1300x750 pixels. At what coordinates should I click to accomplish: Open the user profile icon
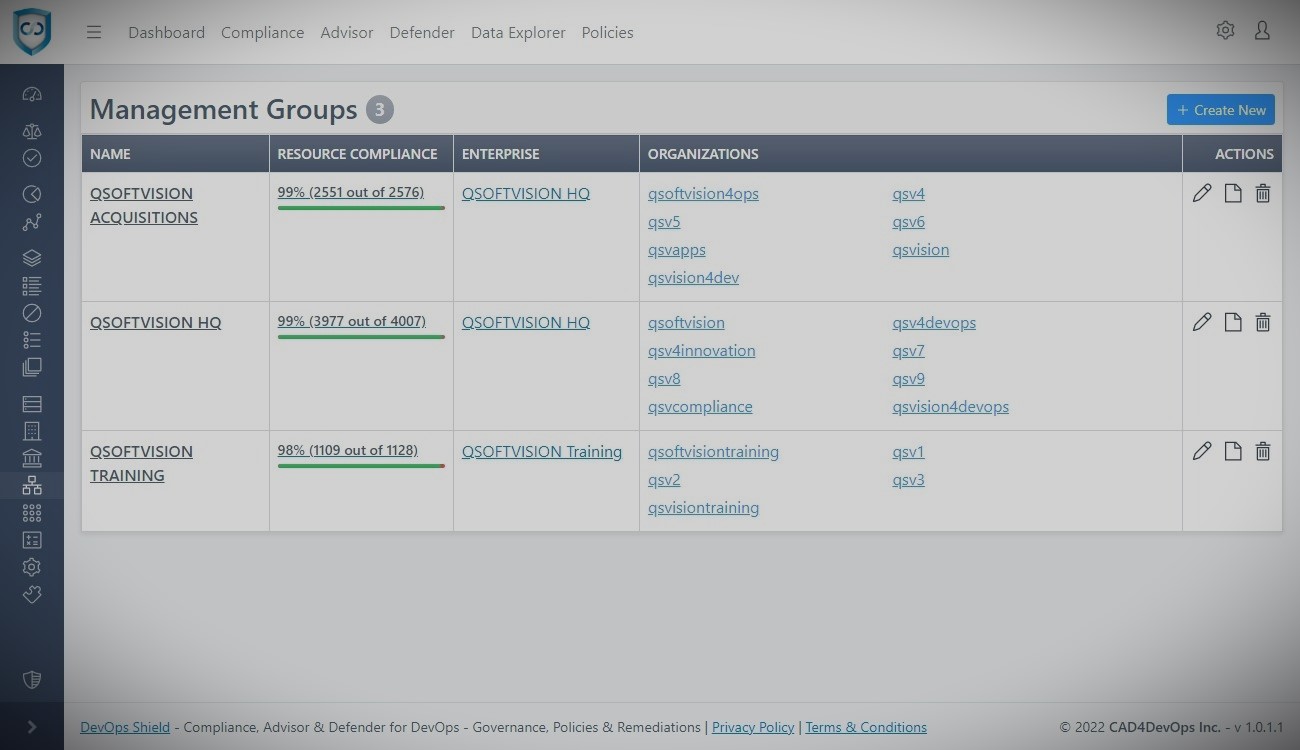tap(1262, 31)
